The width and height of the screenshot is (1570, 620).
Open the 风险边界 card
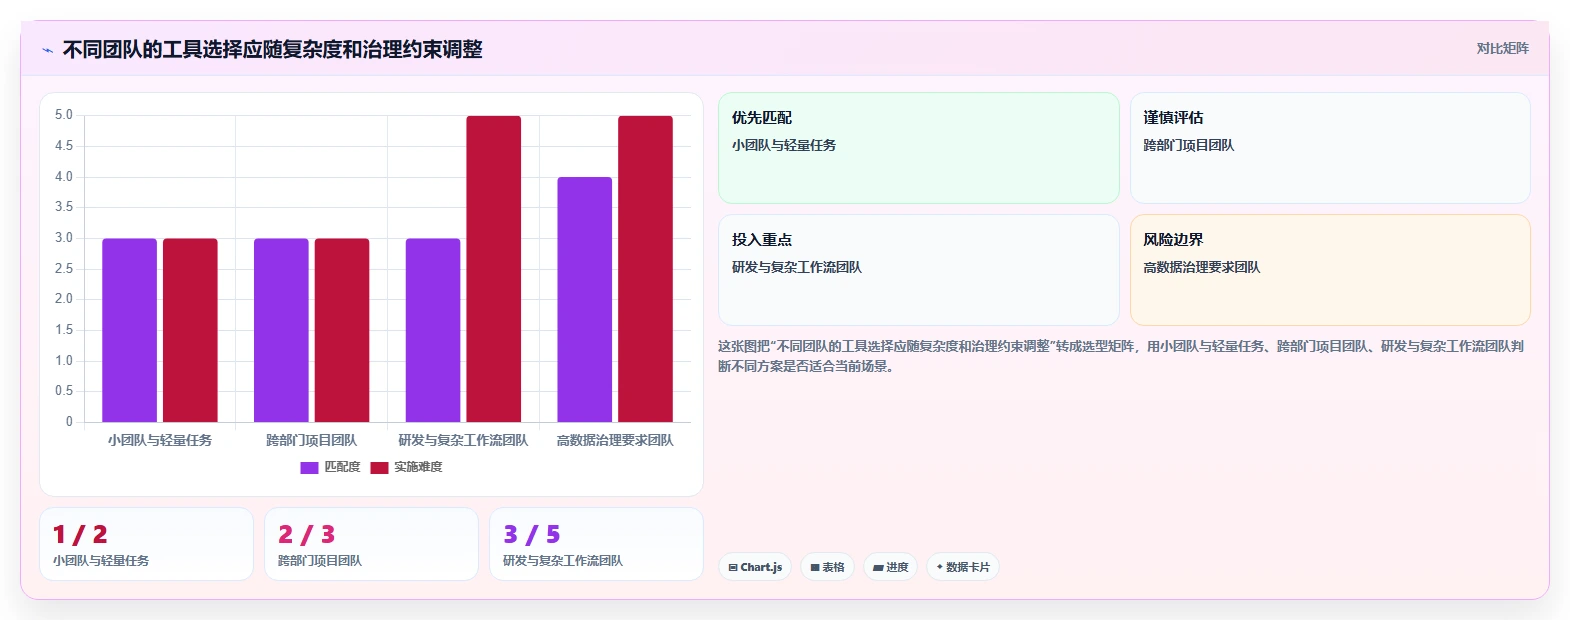(1330, 270)
